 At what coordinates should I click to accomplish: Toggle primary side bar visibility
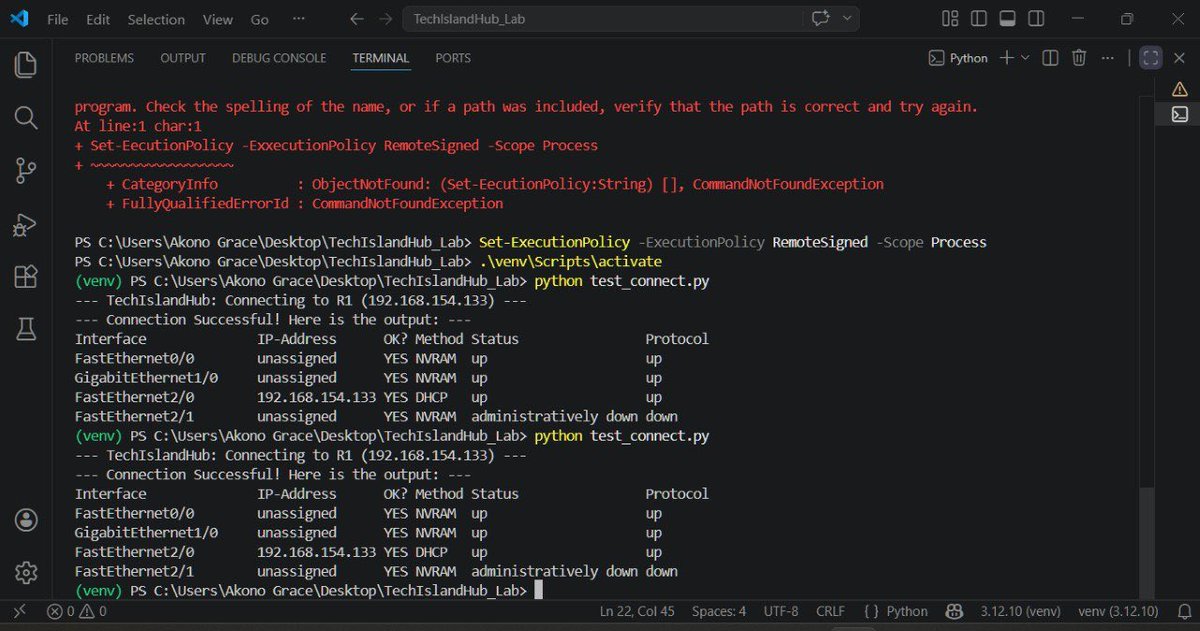tap(979, 19)
